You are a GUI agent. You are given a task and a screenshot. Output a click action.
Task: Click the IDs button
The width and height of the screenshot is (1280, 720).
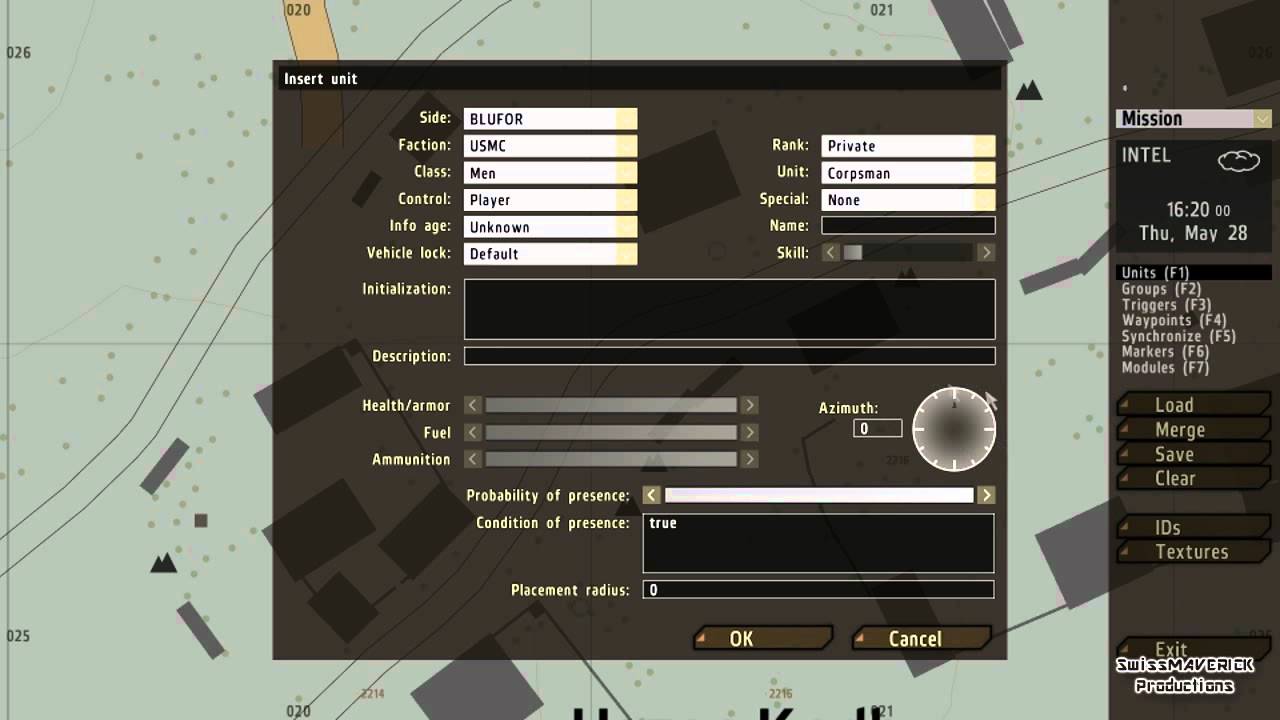tap(1194, 527)
